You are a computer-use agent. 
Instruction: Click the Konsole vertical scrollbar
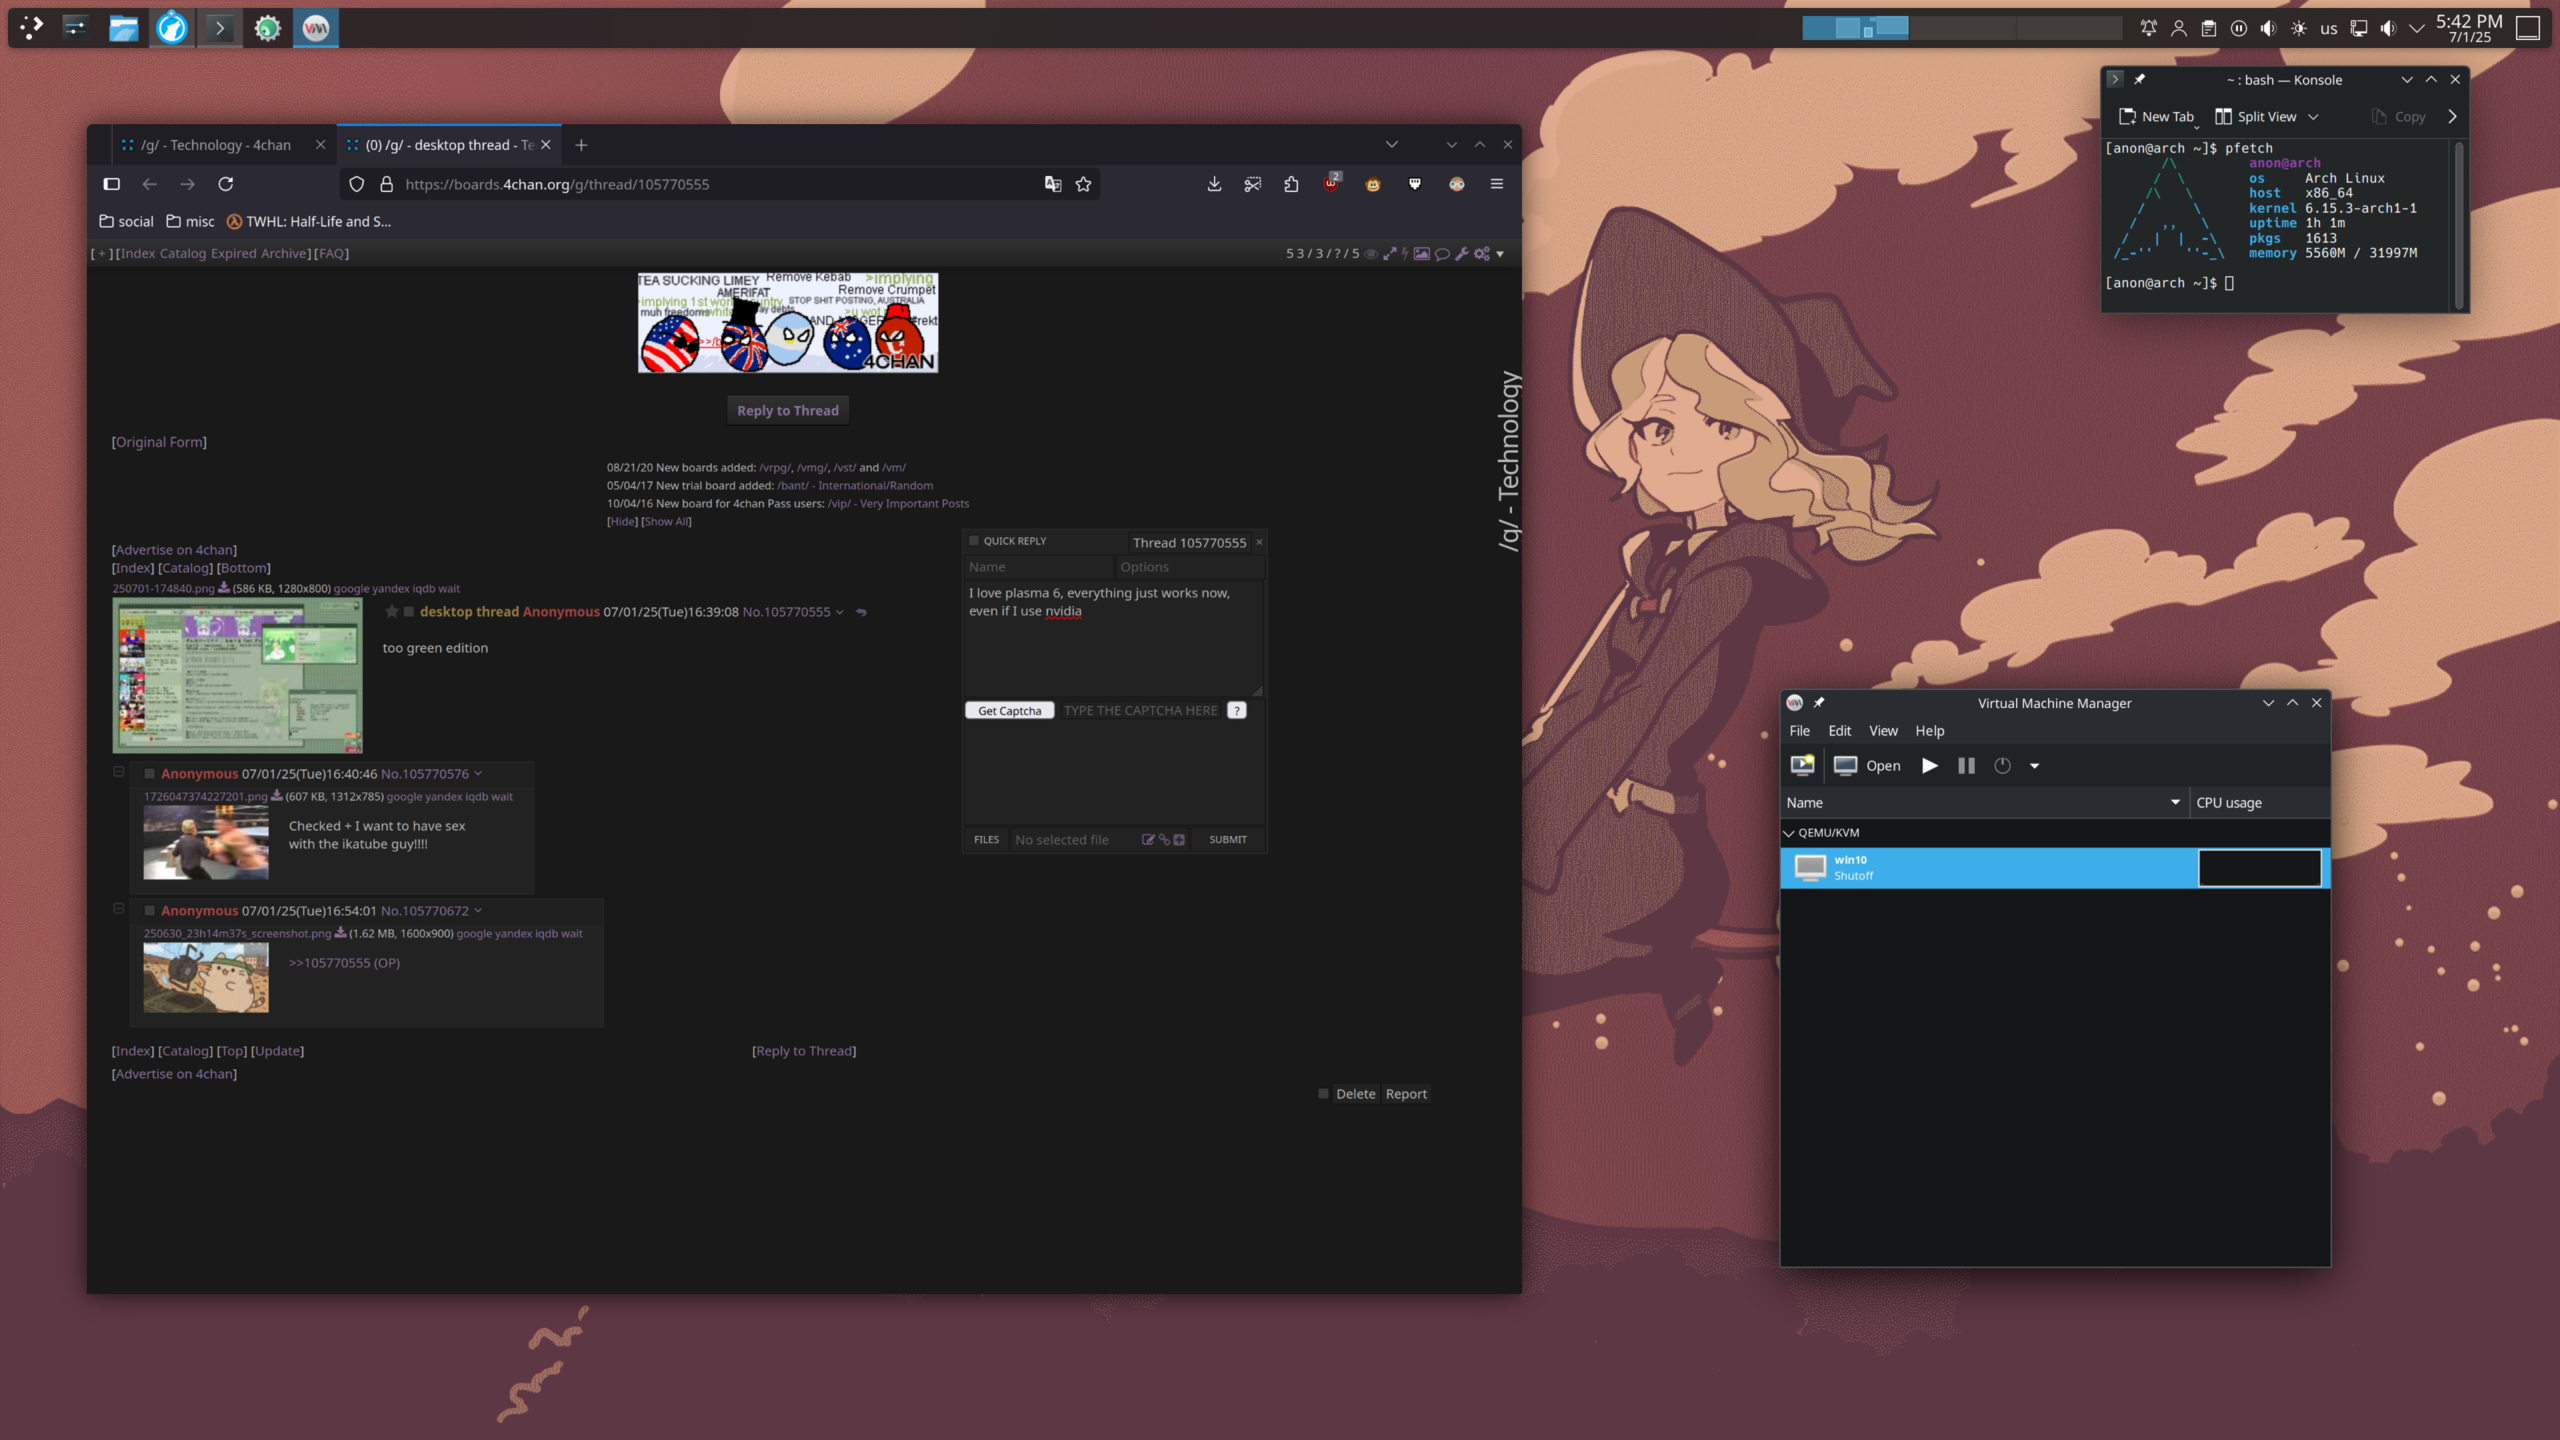(x=2458, y=224)
